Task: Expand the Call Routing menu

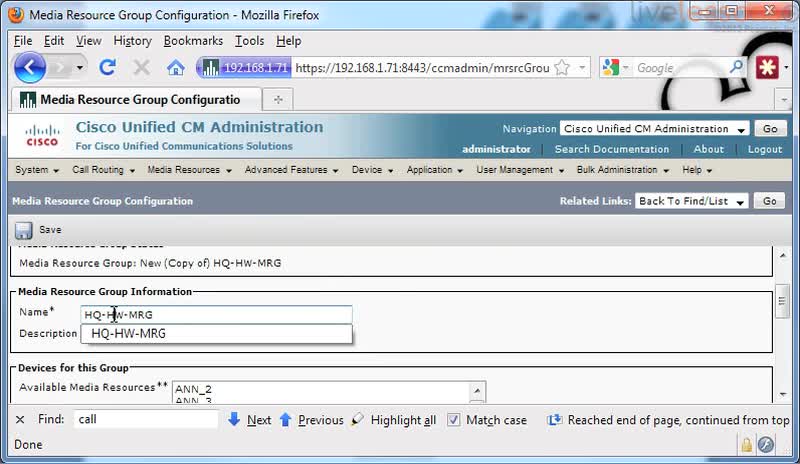Action: pos(104,170)
